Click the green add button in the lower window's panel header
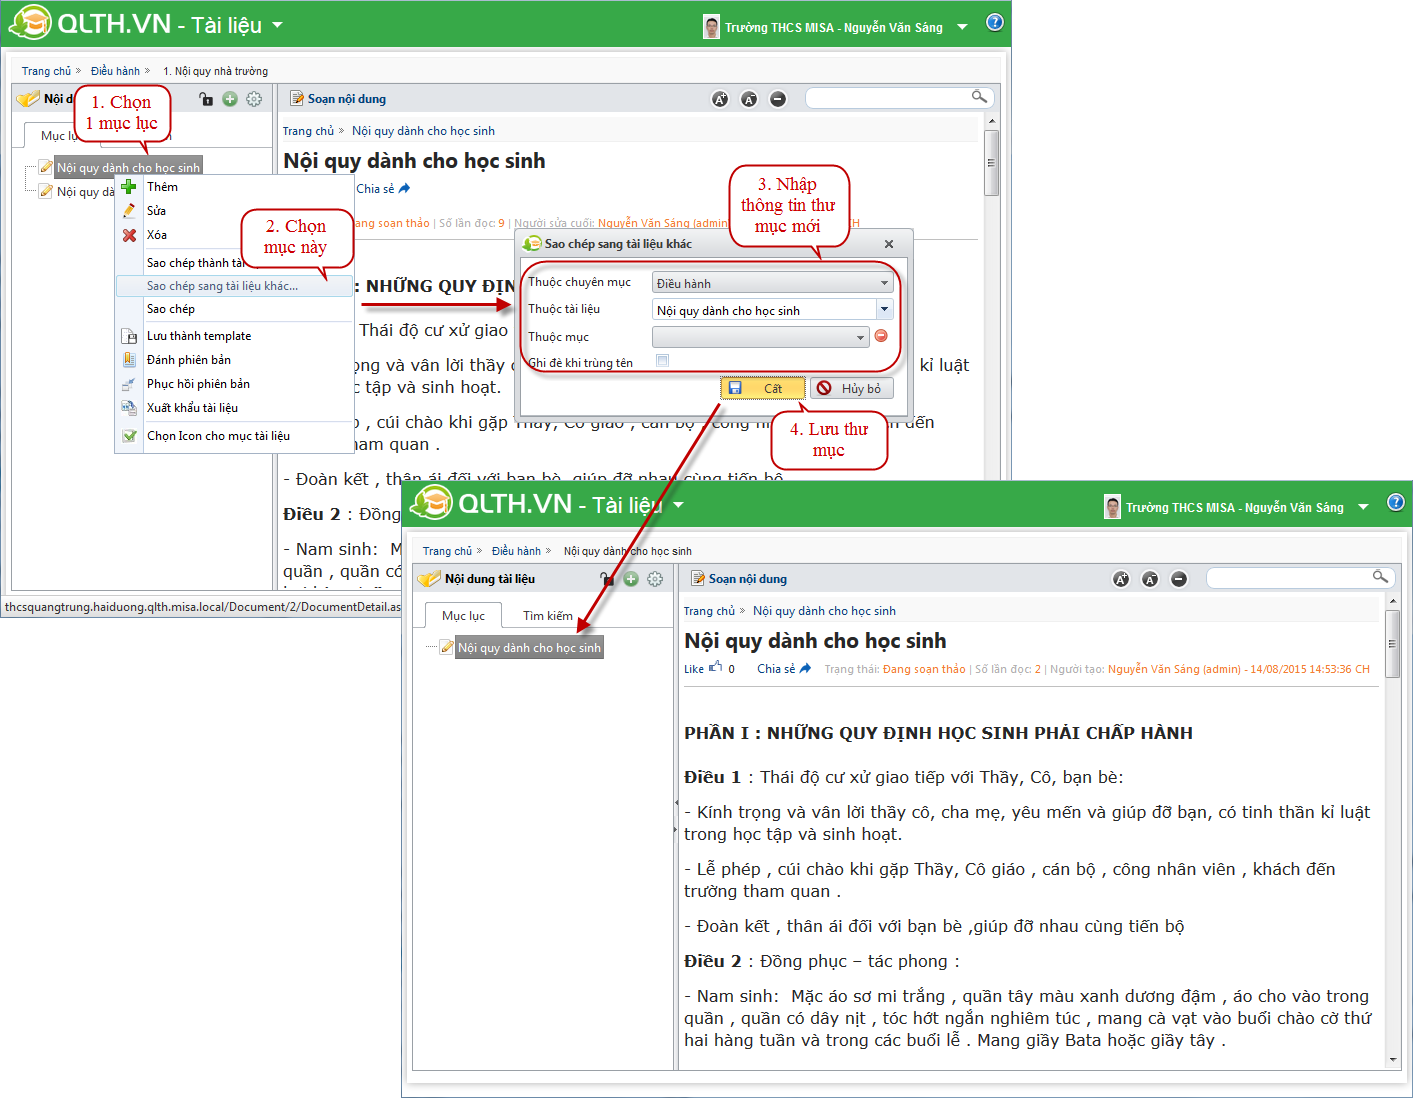The width and height of the screenshot is (1414, 1101). (631, 579)
